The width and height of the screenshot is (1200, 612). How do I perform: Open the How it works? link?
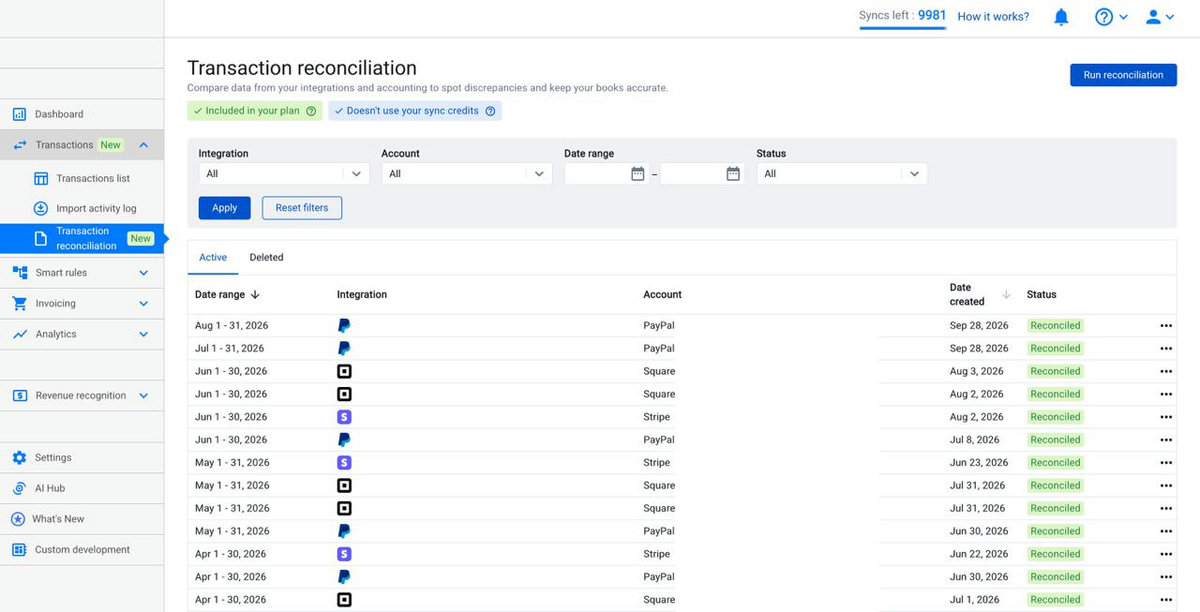click(993, 17)
